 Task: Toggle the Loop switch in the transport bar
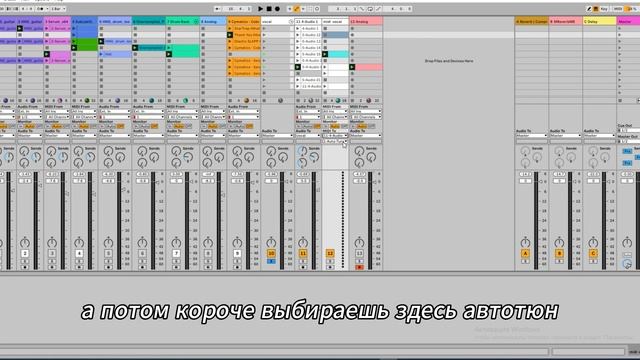tap(370, 9)
